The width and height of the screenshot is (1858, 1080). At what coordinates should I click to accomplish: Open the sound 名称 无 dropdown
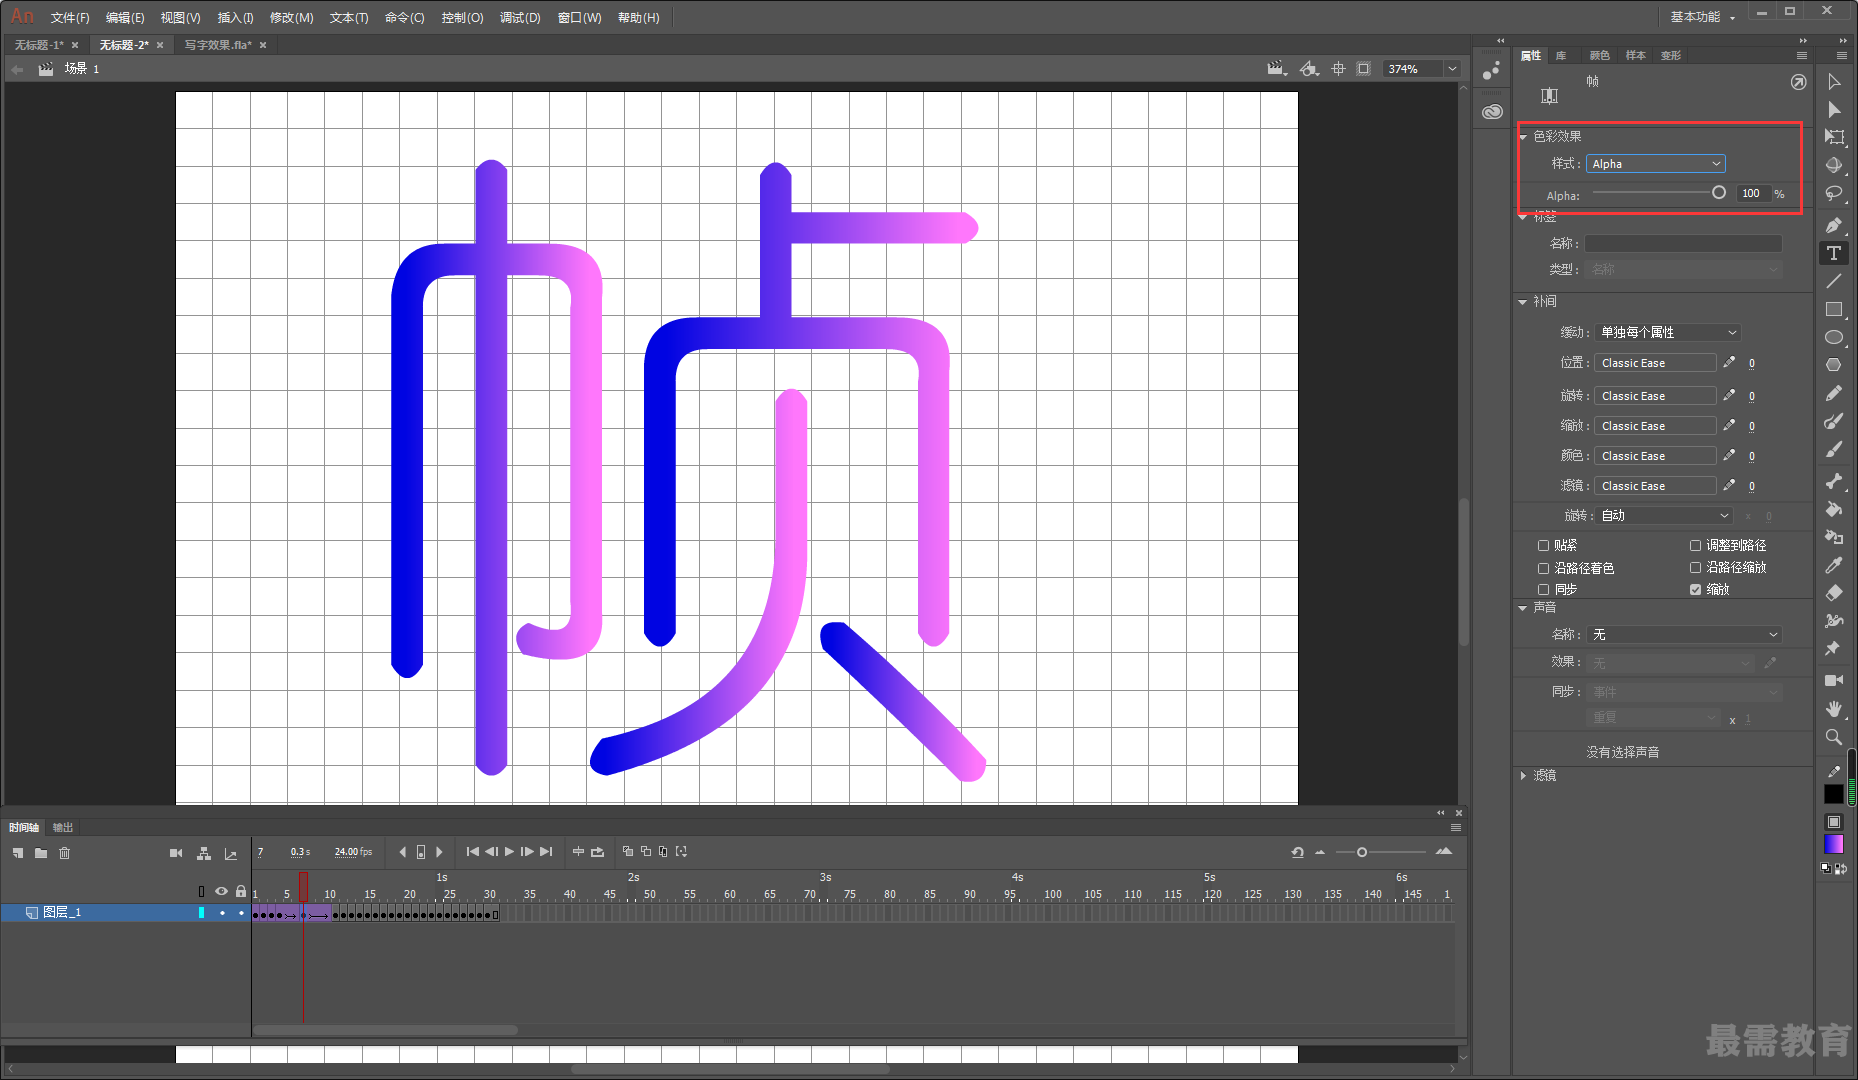pyautogui.click(x=1684, y=634)
